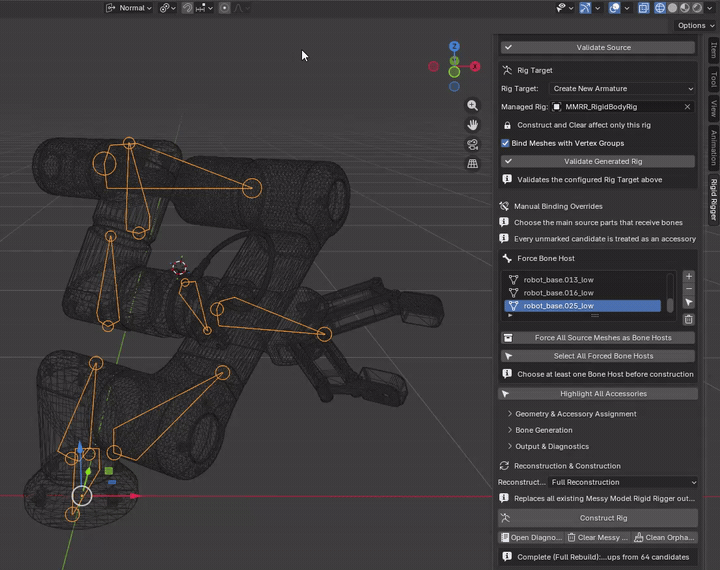
Task: Add a Force Bone Host entry
Action: [x=688, y=276]
